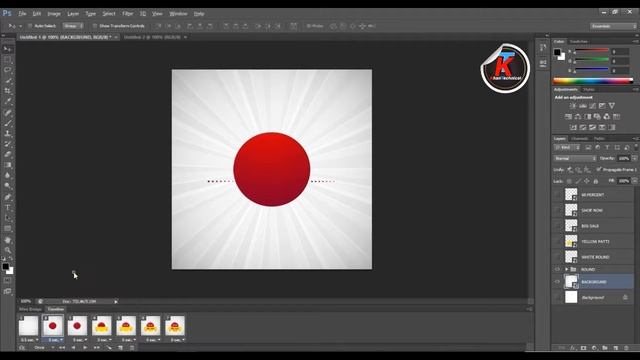640x360 pixels.
Task: Show the YELLOW PATTI layer
Action: click(557, 241)
